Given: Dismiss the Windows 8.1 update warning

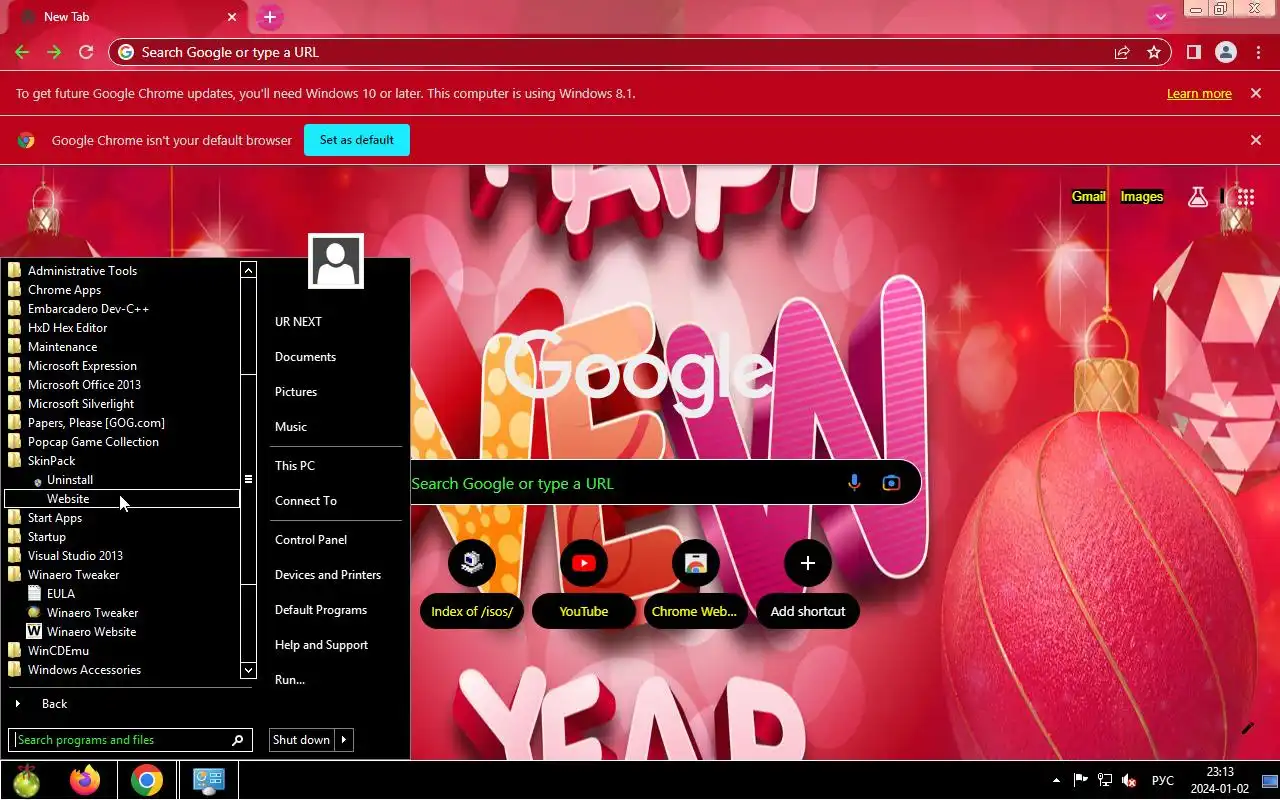Looking at the screenshot, I should tap(1255, 93).
